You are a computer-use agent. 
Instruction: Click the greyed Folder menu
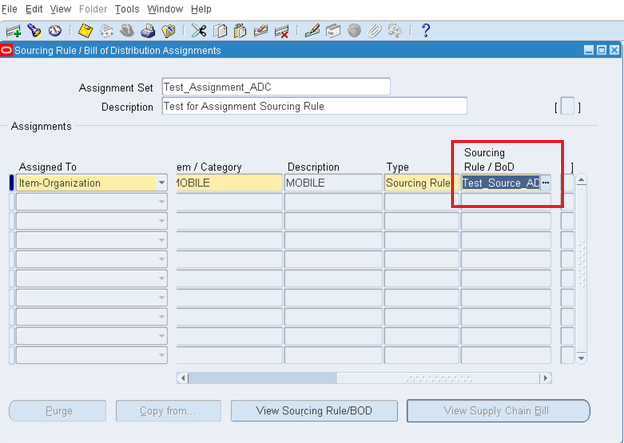[93, 9]
